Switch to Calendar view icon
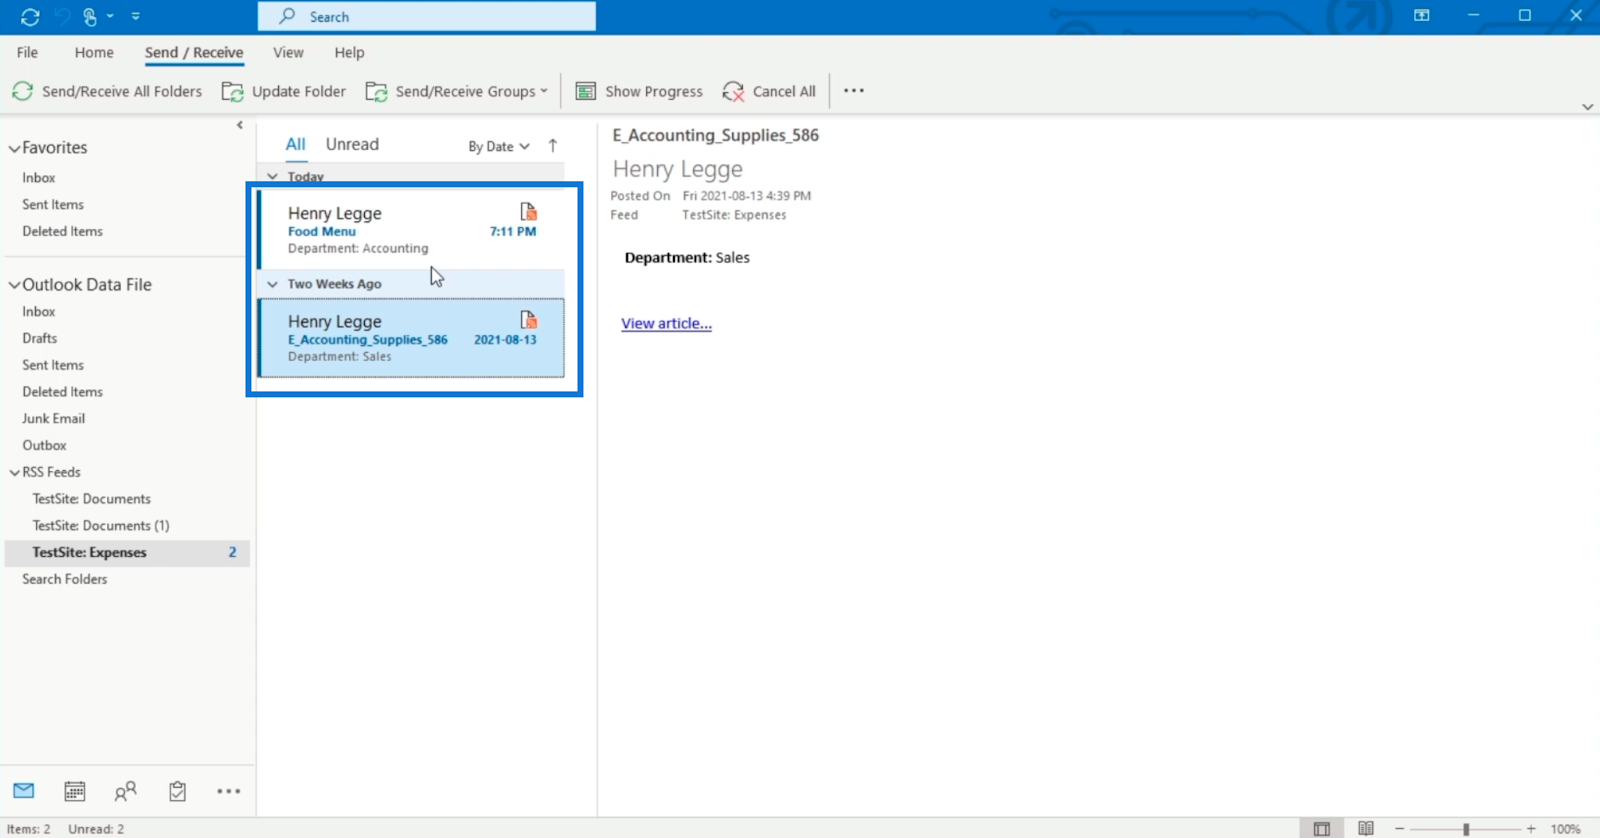Viewport: 1600px width, 838px height. [x=75, y=791]
